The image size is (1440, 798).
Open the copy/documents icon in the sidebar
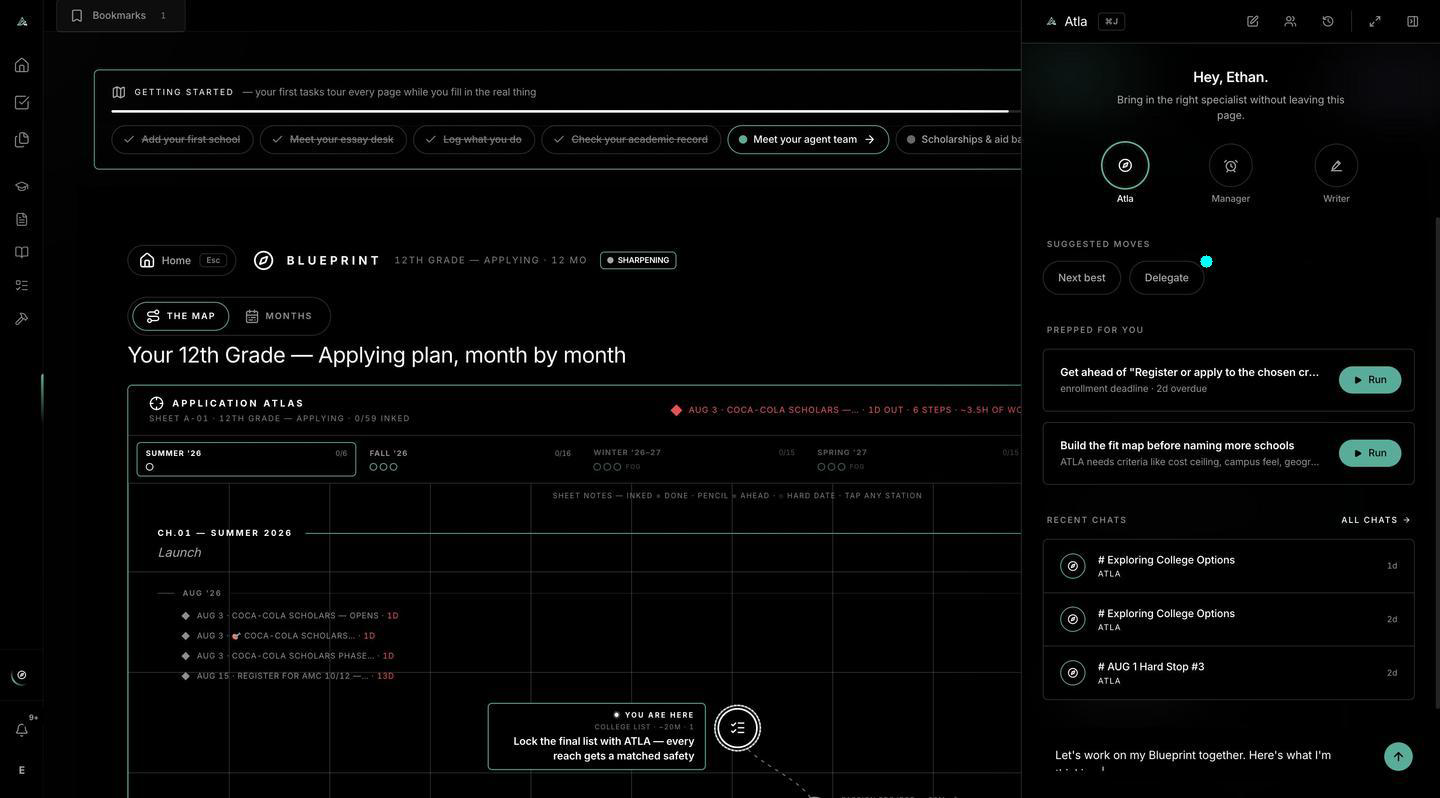point(22,140)
